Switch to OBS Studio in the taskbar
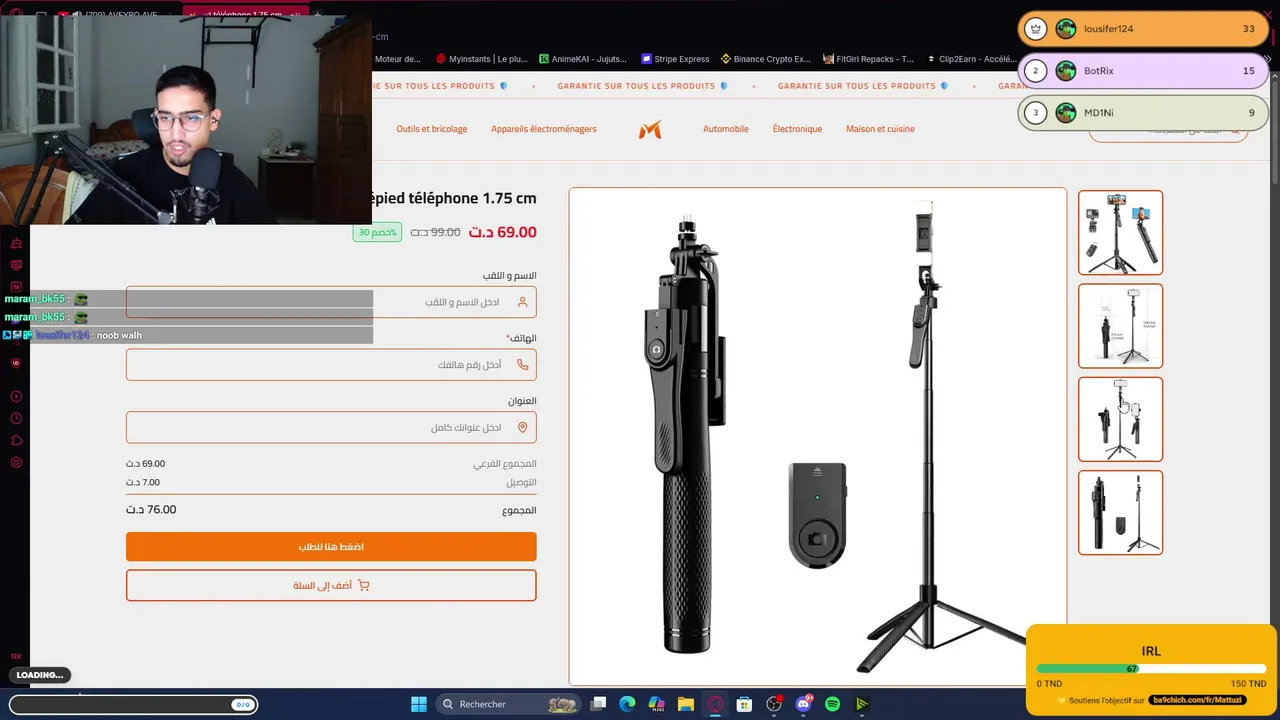Screen dimensions: 1280x720 pos(774,704)
